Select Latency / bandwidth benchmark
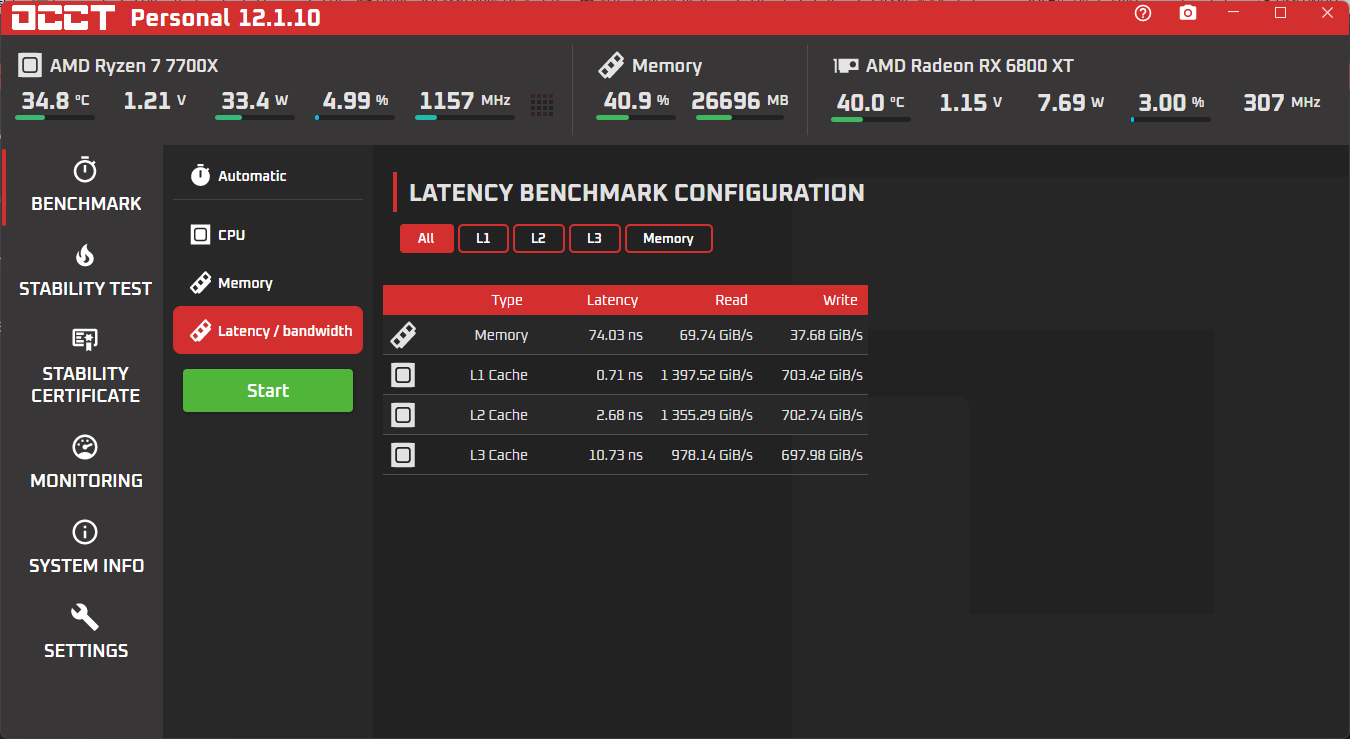Viewport: 1350px width, 739px height. (x=268, y=330)
